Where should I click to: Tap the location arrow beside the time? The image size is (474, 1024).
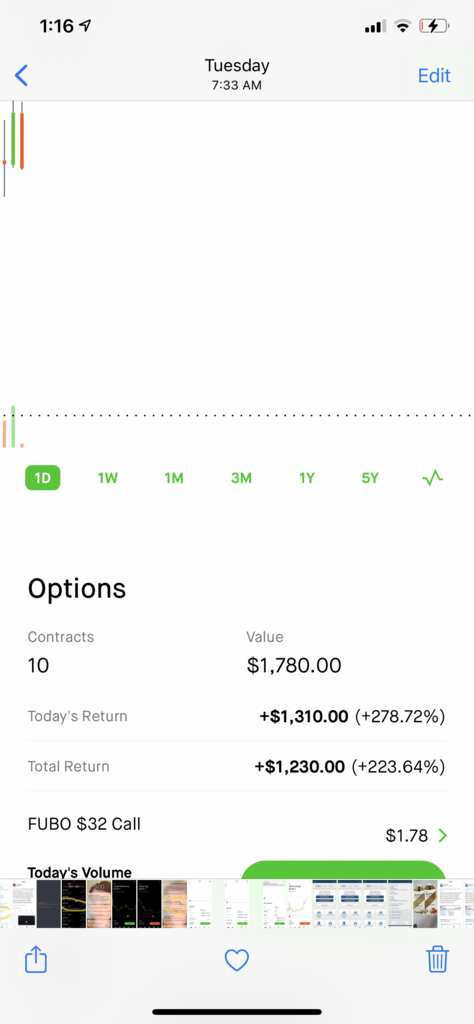pyautogui.click(x=86, y=25)
